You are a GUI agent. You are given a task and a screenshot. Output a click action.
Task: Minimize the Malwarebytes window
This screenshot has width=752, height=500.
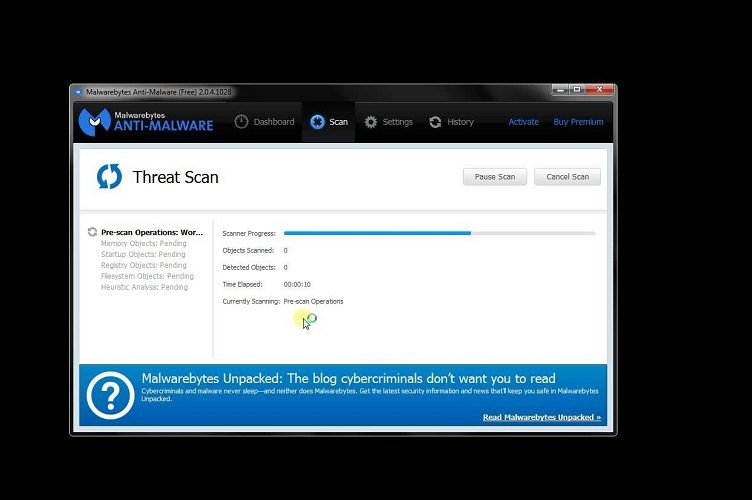pyautogui.click(x=560, y=90)
